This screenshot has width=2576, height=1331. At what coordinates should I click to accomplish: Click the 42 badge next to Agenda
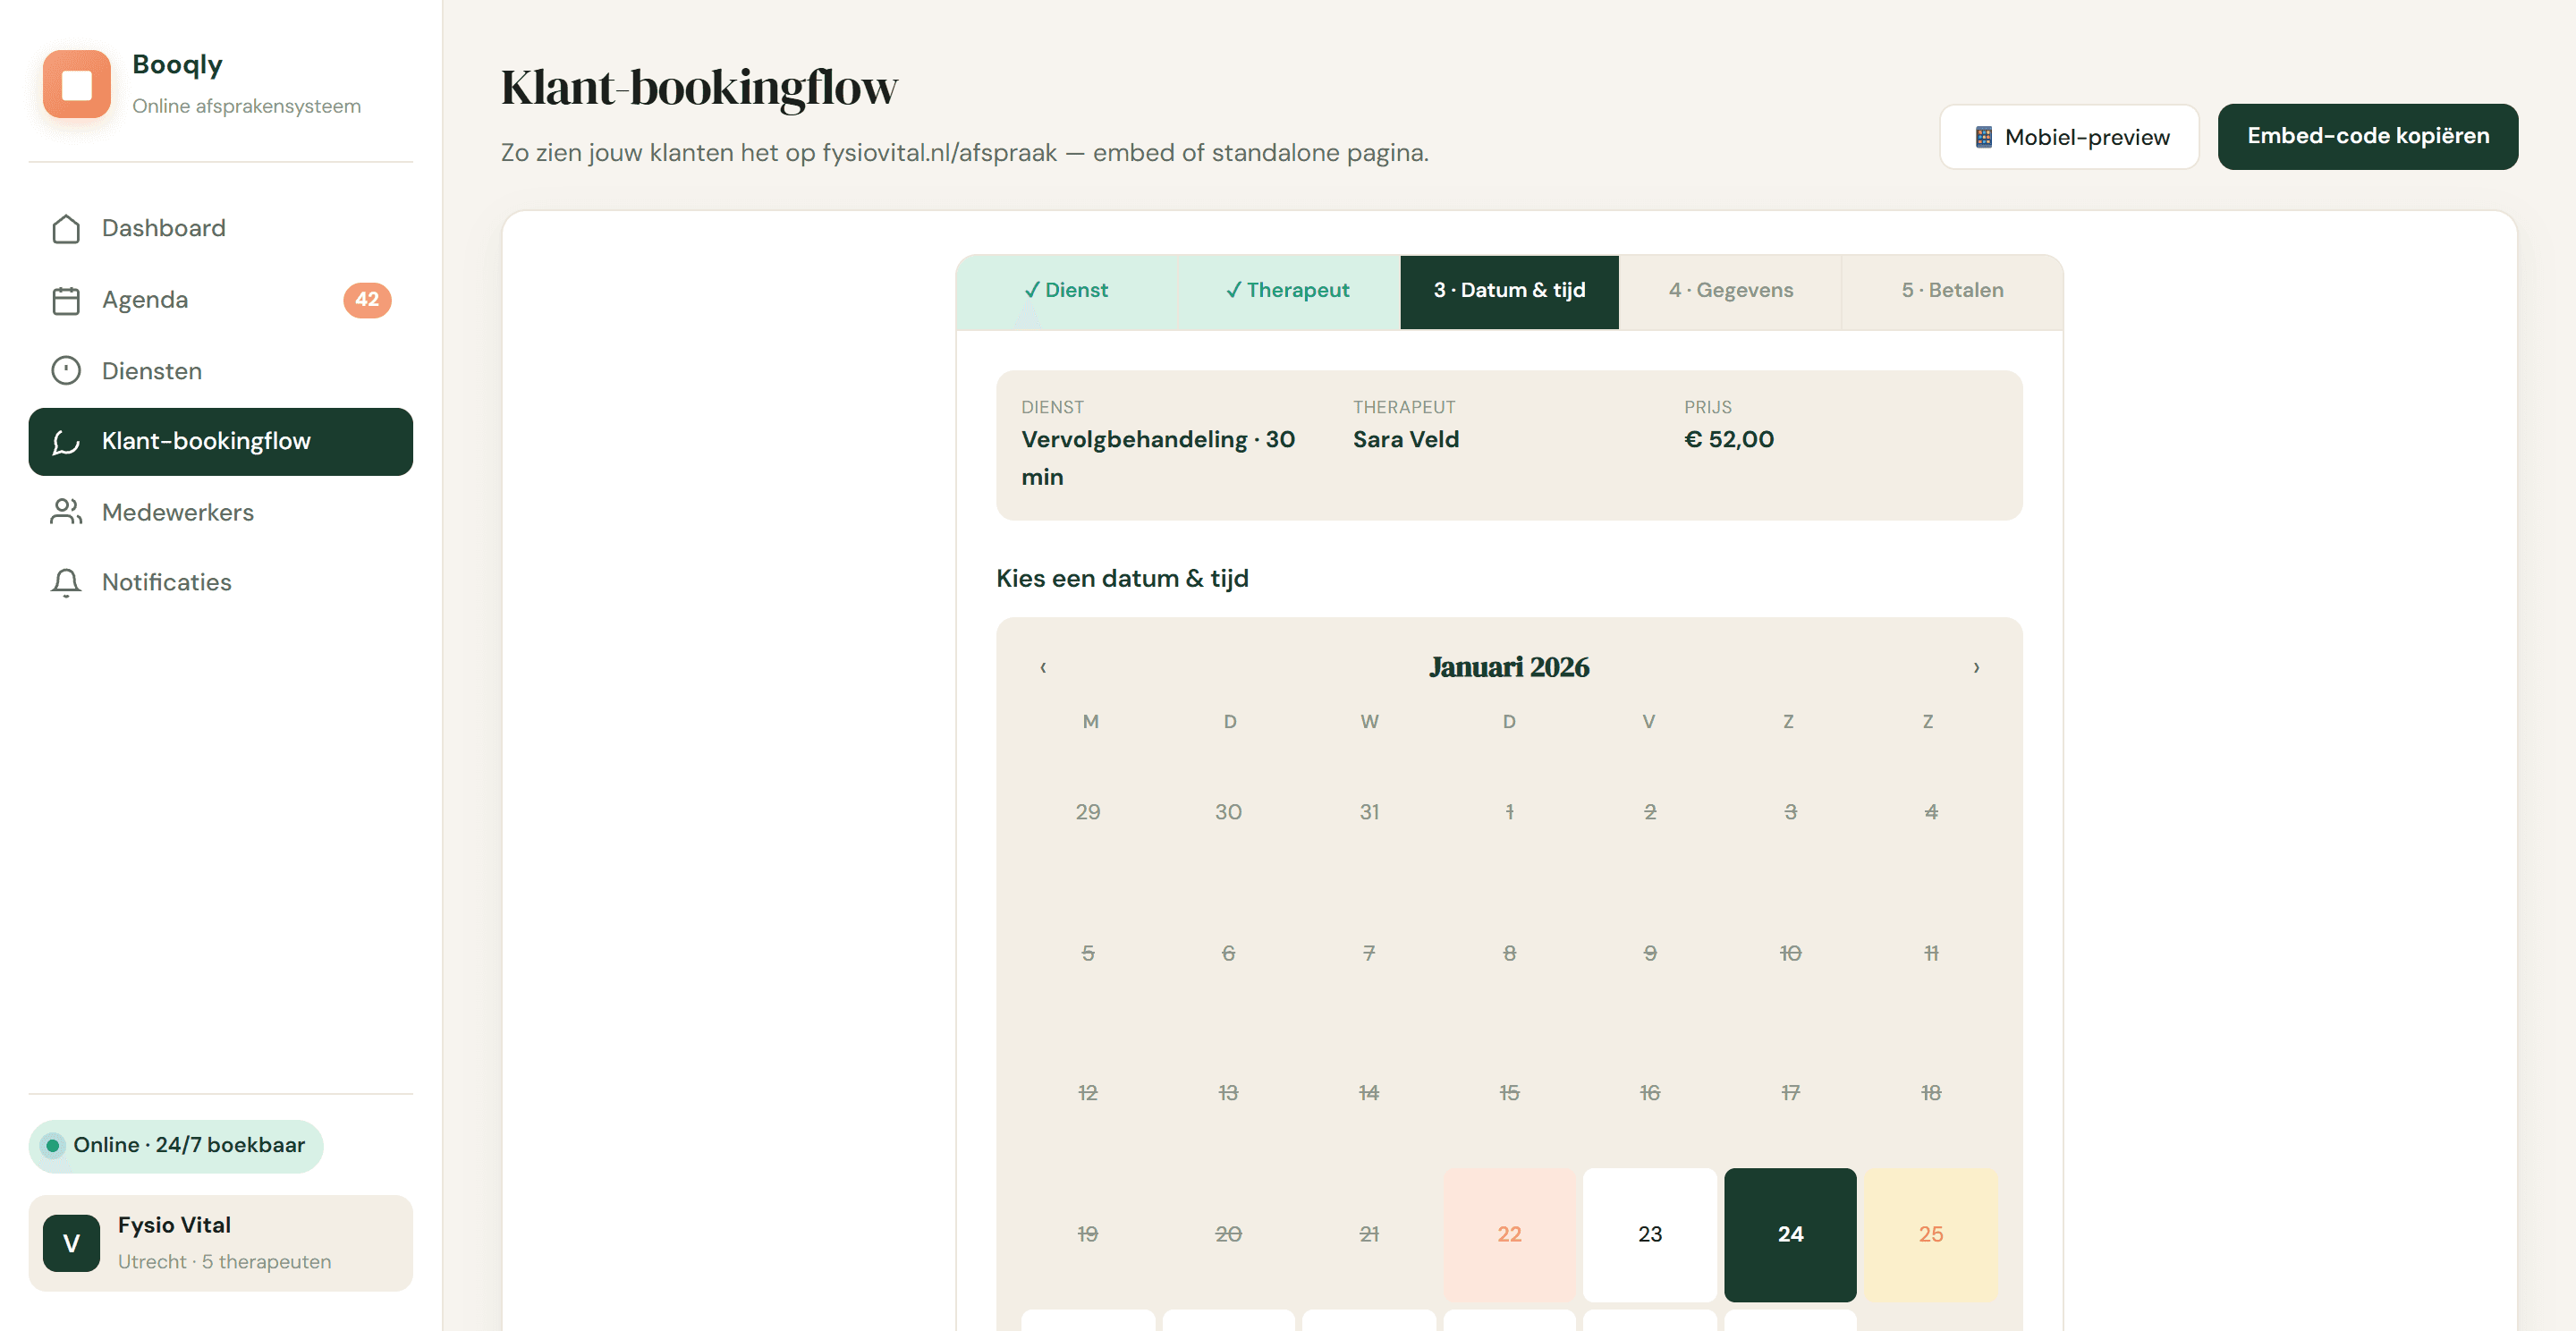click(367, 300)
